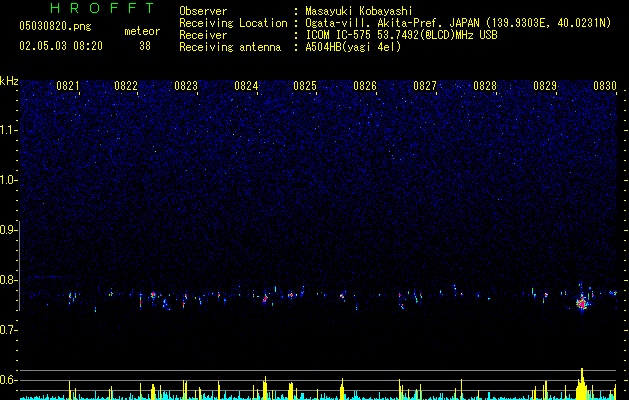Click the 0828 time marker

tap(485, 86)
